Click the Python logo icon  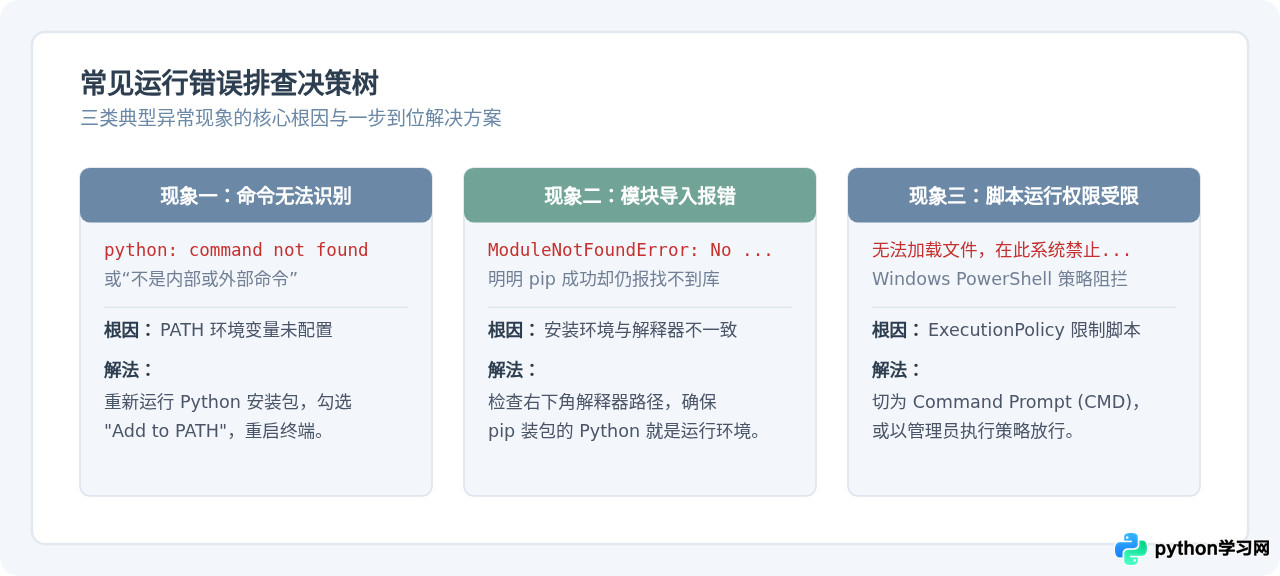[x=1131, y=548]
